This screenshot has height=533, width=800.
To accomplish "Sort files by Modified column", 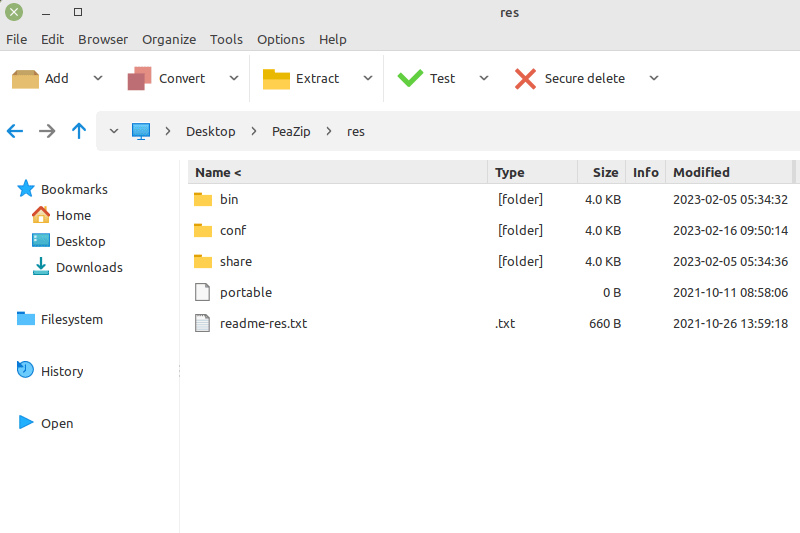I will pyautogui.click(x=701, y=172).
